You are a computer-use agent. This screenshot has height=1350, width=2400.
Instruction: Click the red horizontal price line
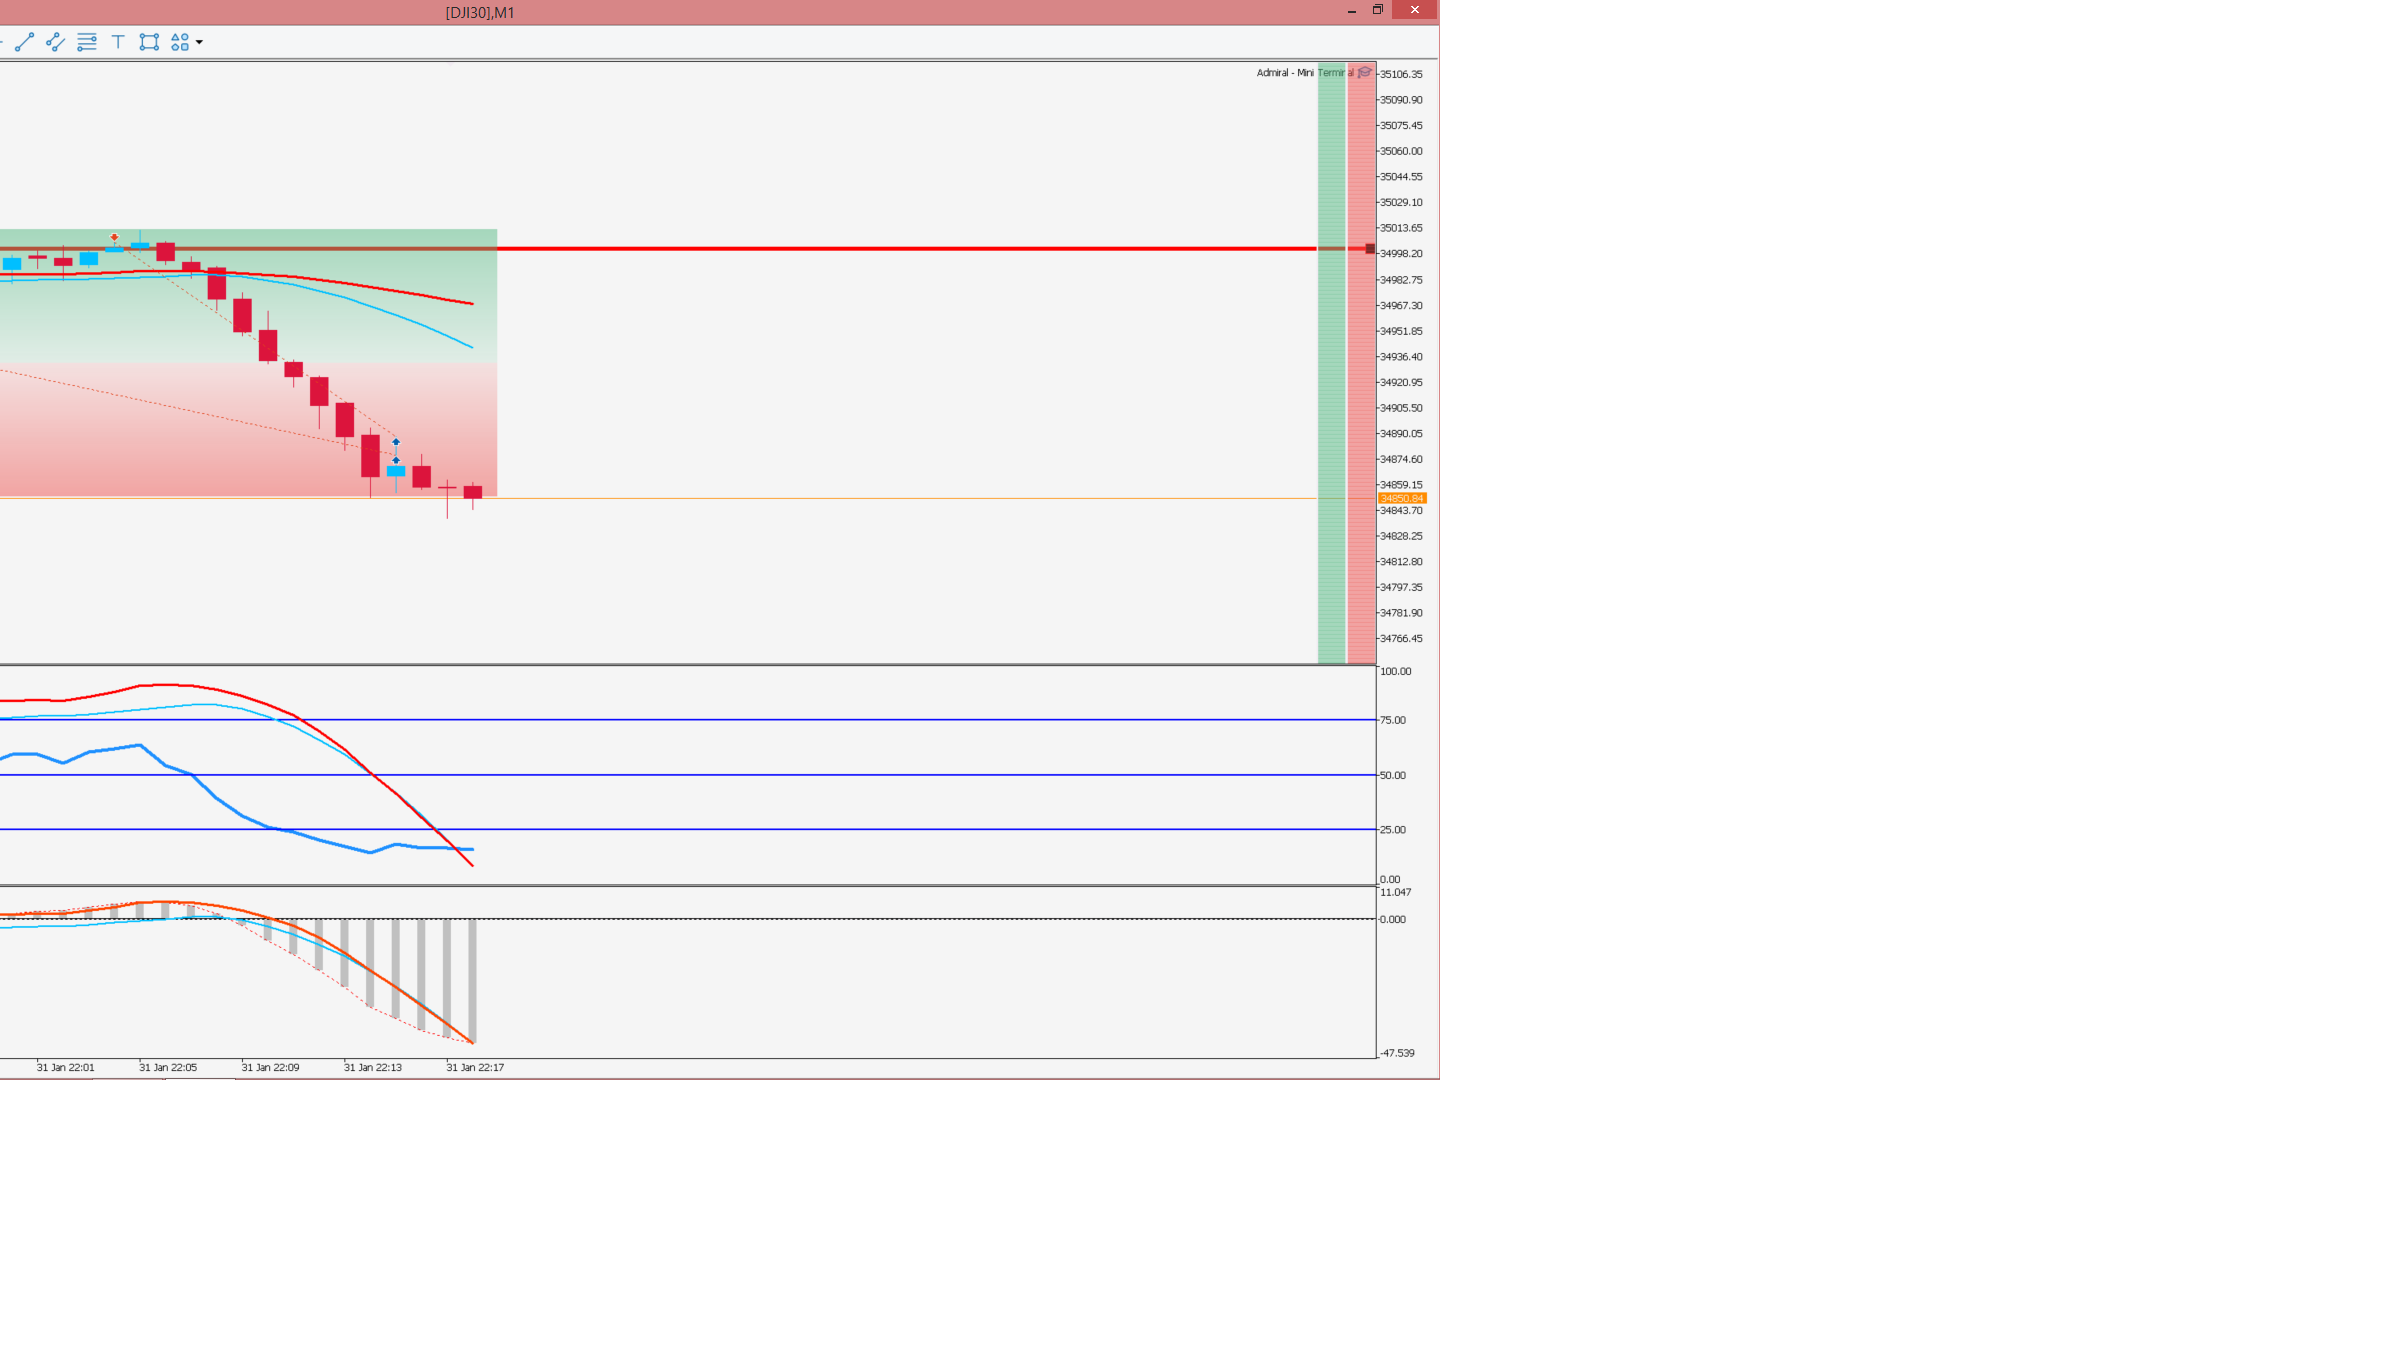click(x=900, y=248)
